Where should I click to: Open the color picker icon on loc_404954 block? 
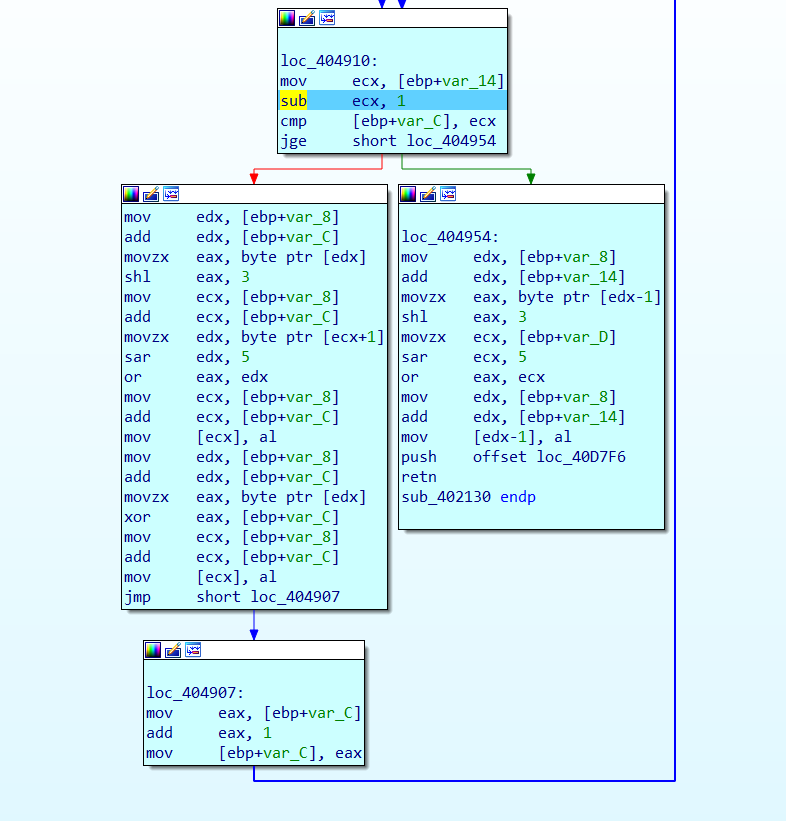point(409,194)
